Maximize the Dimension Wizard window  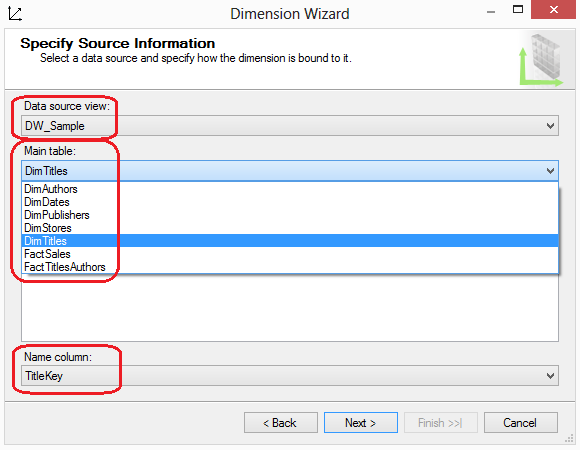pos(518,10)
